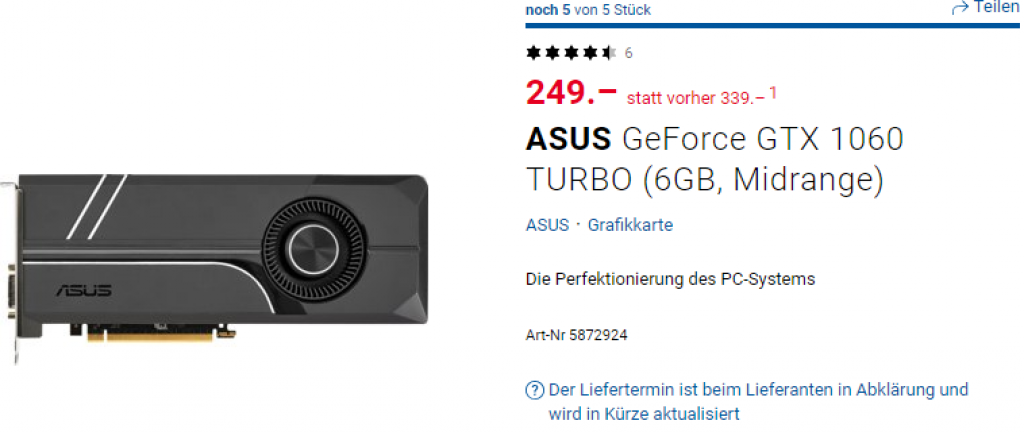Open the ASUS brand link

[547, 225]
